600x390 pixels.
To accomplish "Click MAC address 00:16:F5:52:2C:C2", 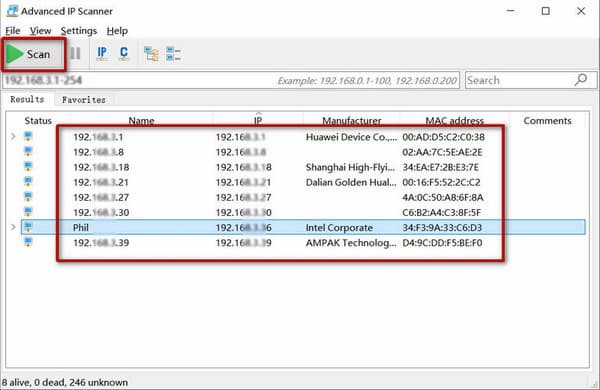I will tap(441, 182).
